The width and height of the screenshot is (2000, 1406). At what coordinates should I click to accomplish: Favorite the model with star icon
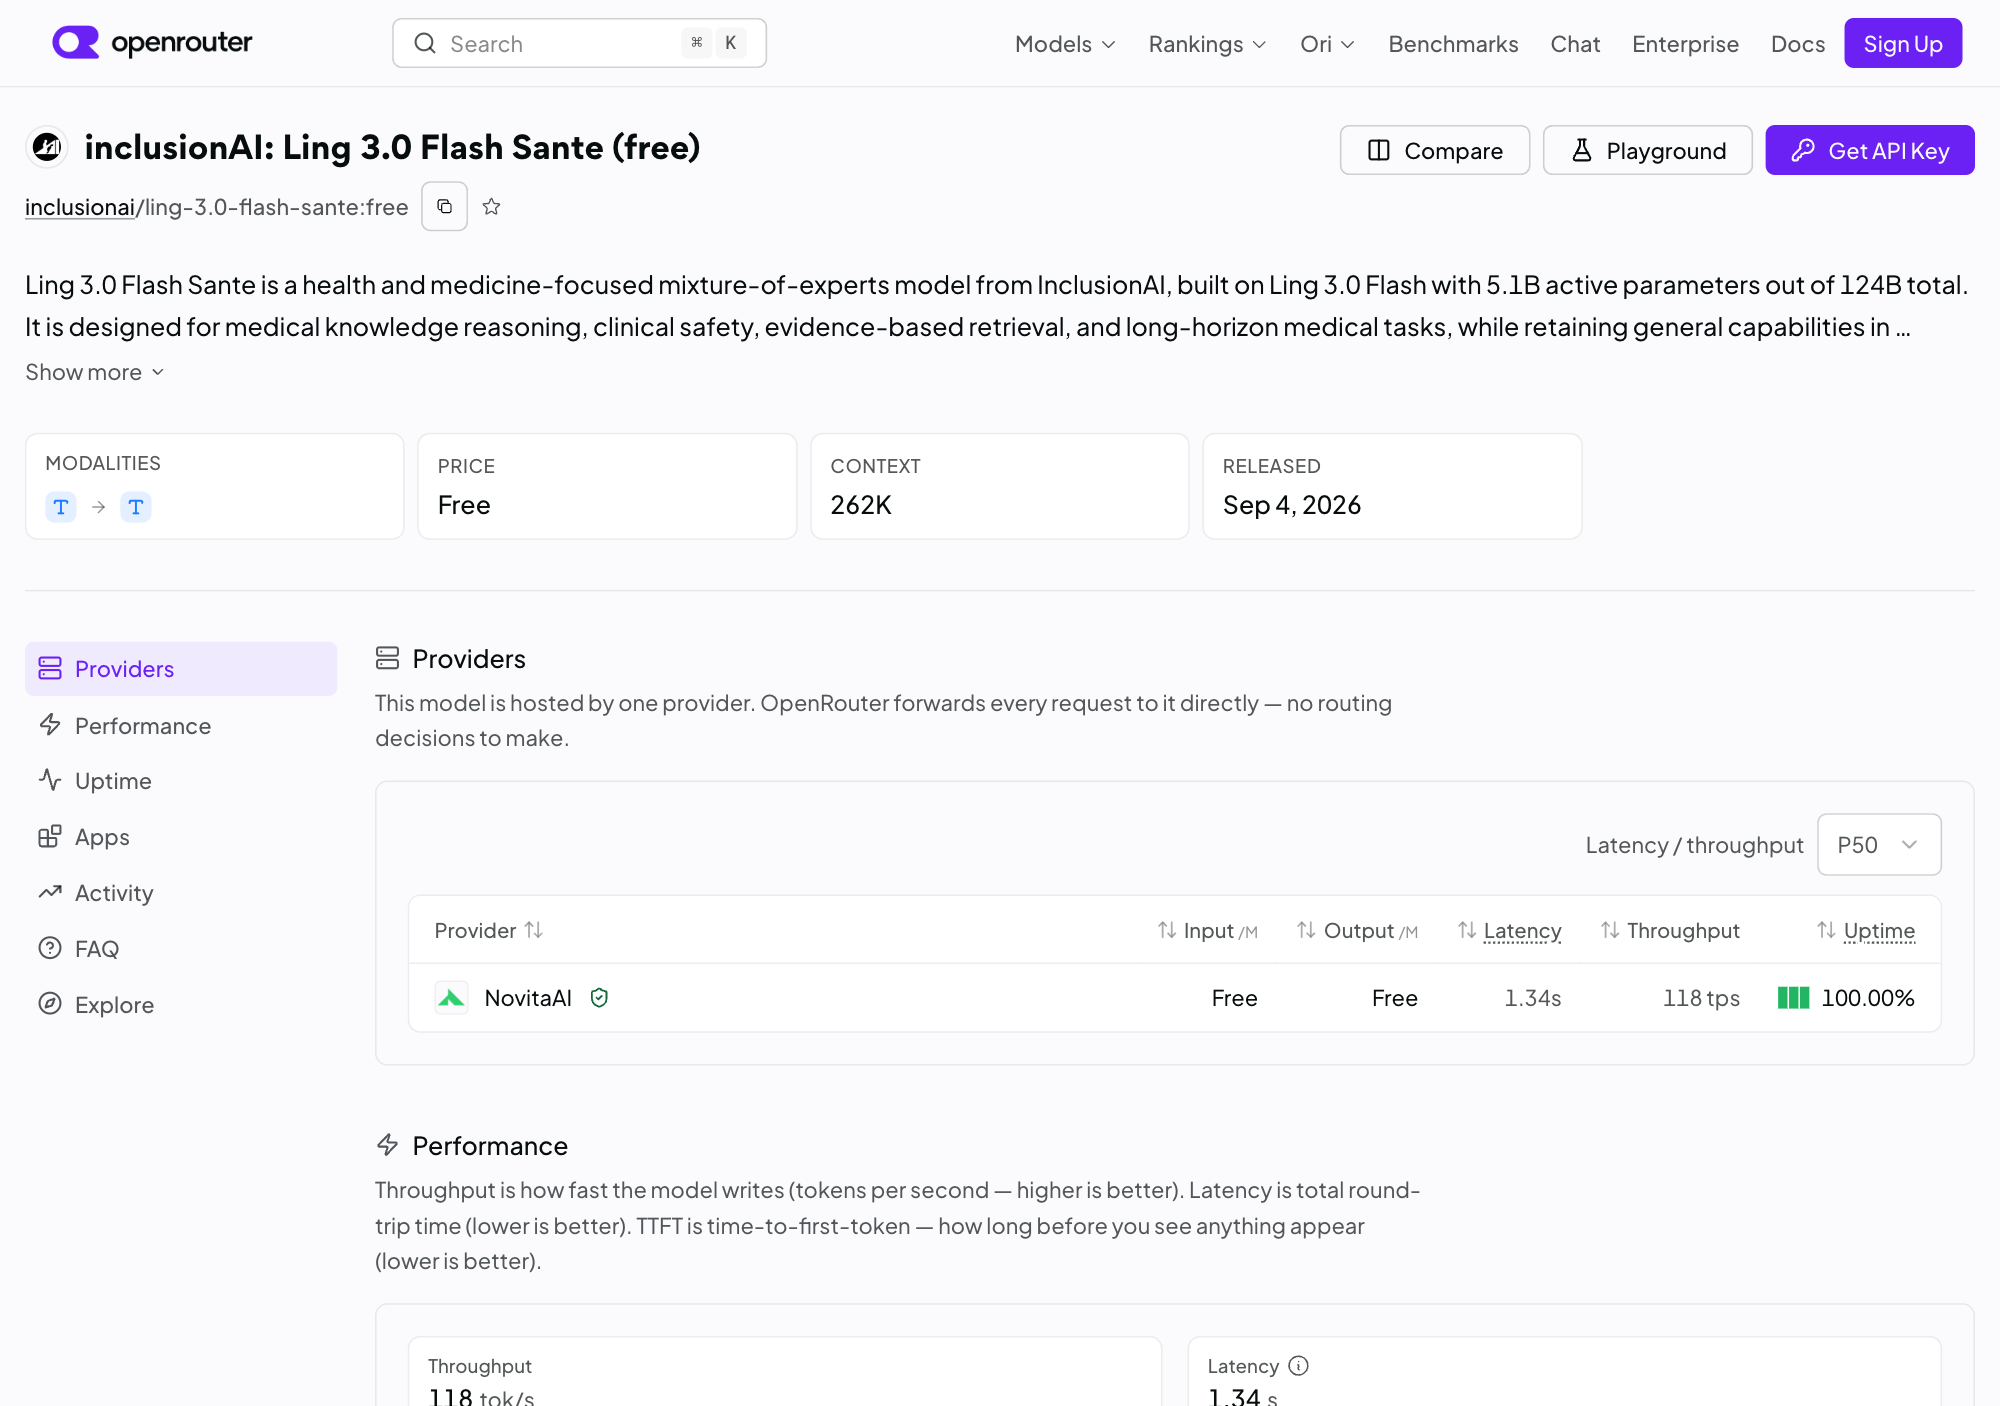[x=491, y=207]
